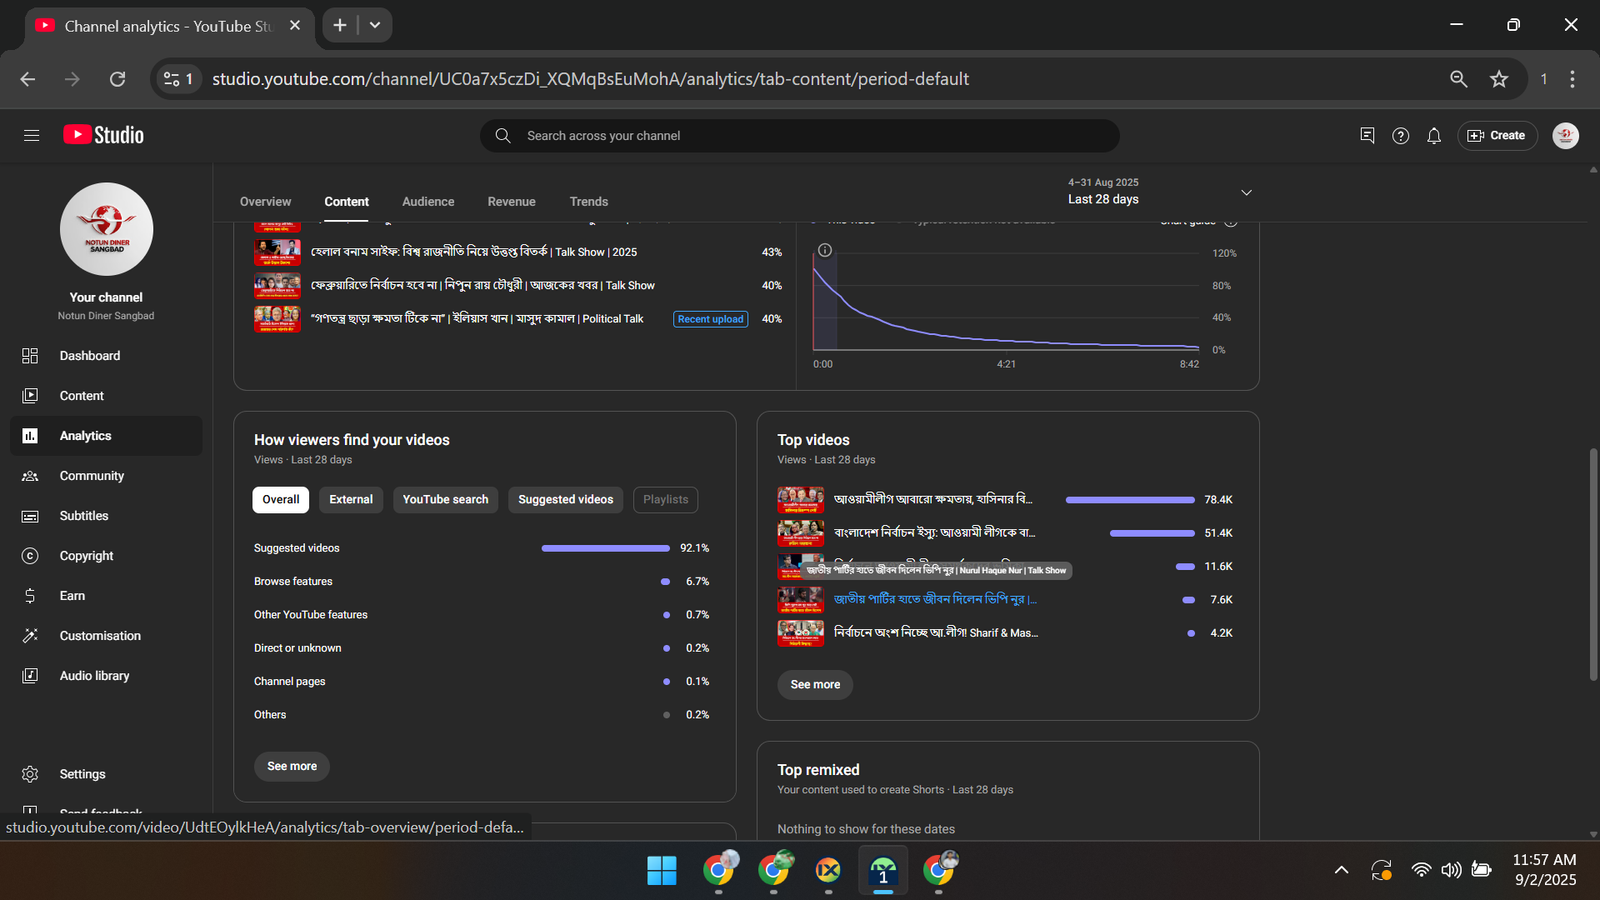Go to Earn in sidebar
This screenshot has width=1600, height=900.
pos(72,596)
